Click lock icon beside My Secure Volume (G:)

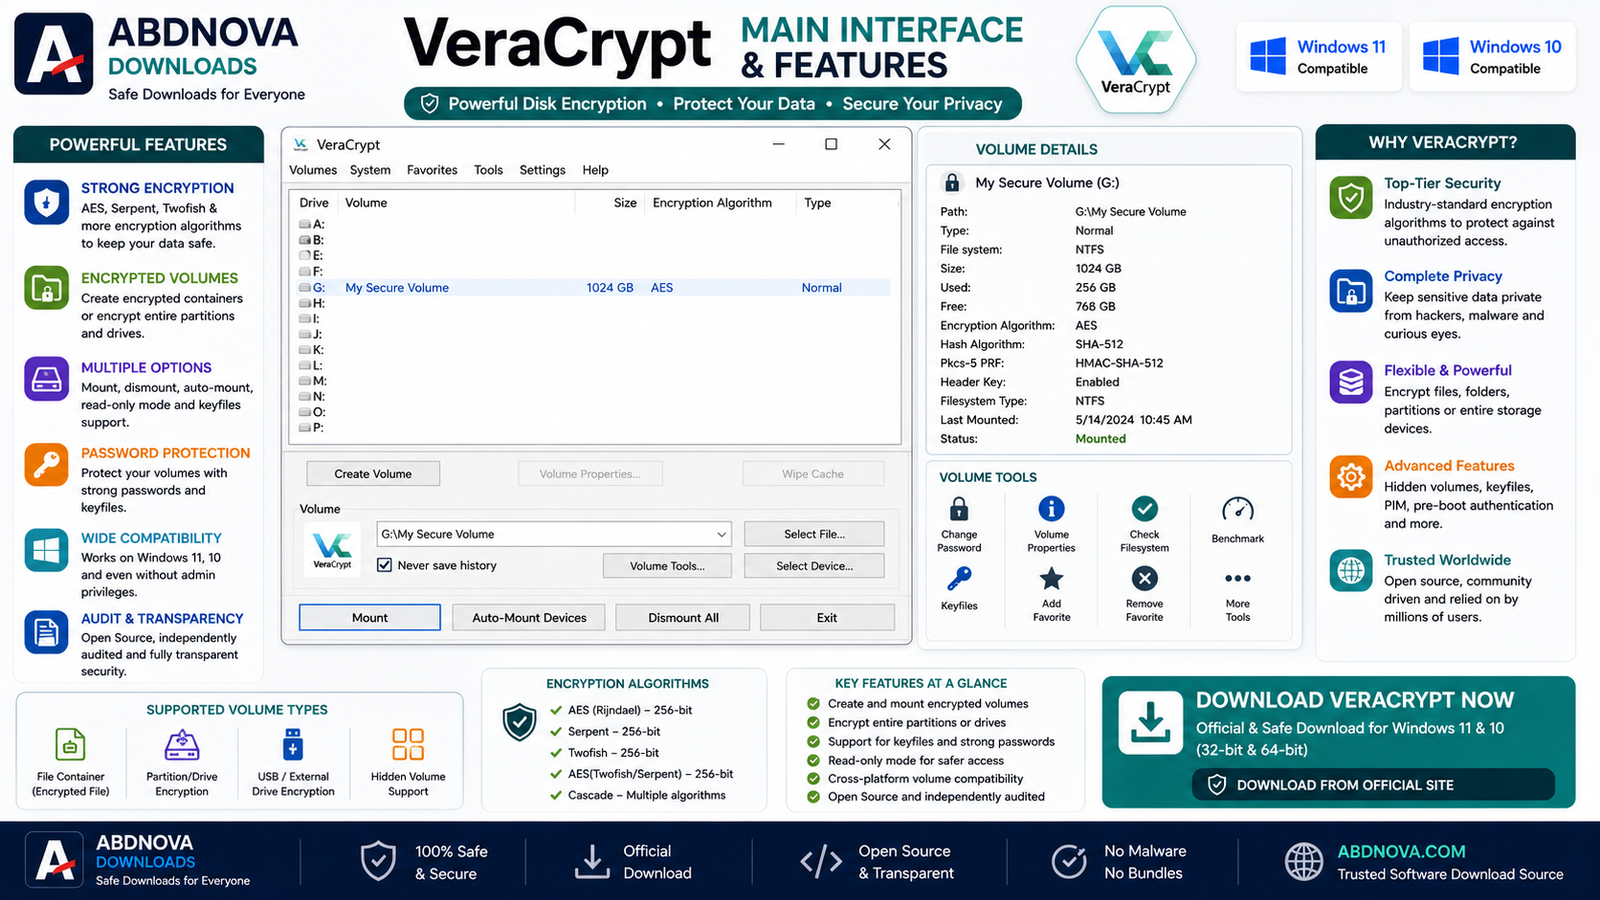952,182
